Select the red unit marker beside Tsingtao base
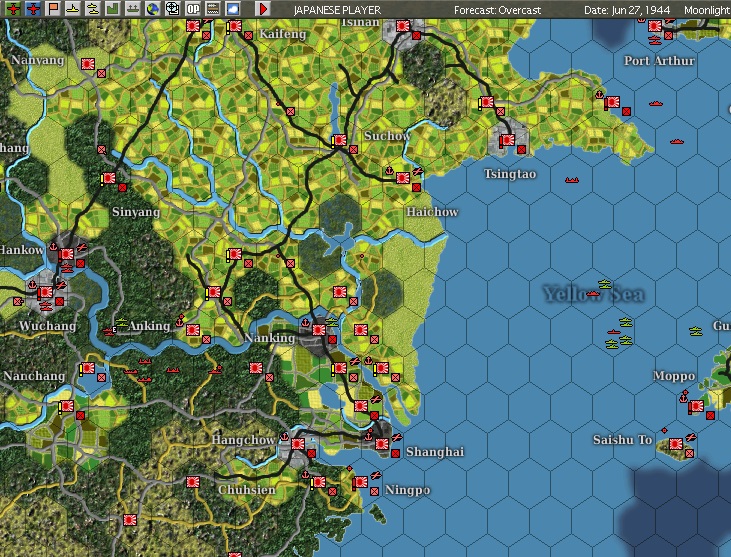Image resolution: width=731 pixels, height=557 pixels. click(521, 150)
